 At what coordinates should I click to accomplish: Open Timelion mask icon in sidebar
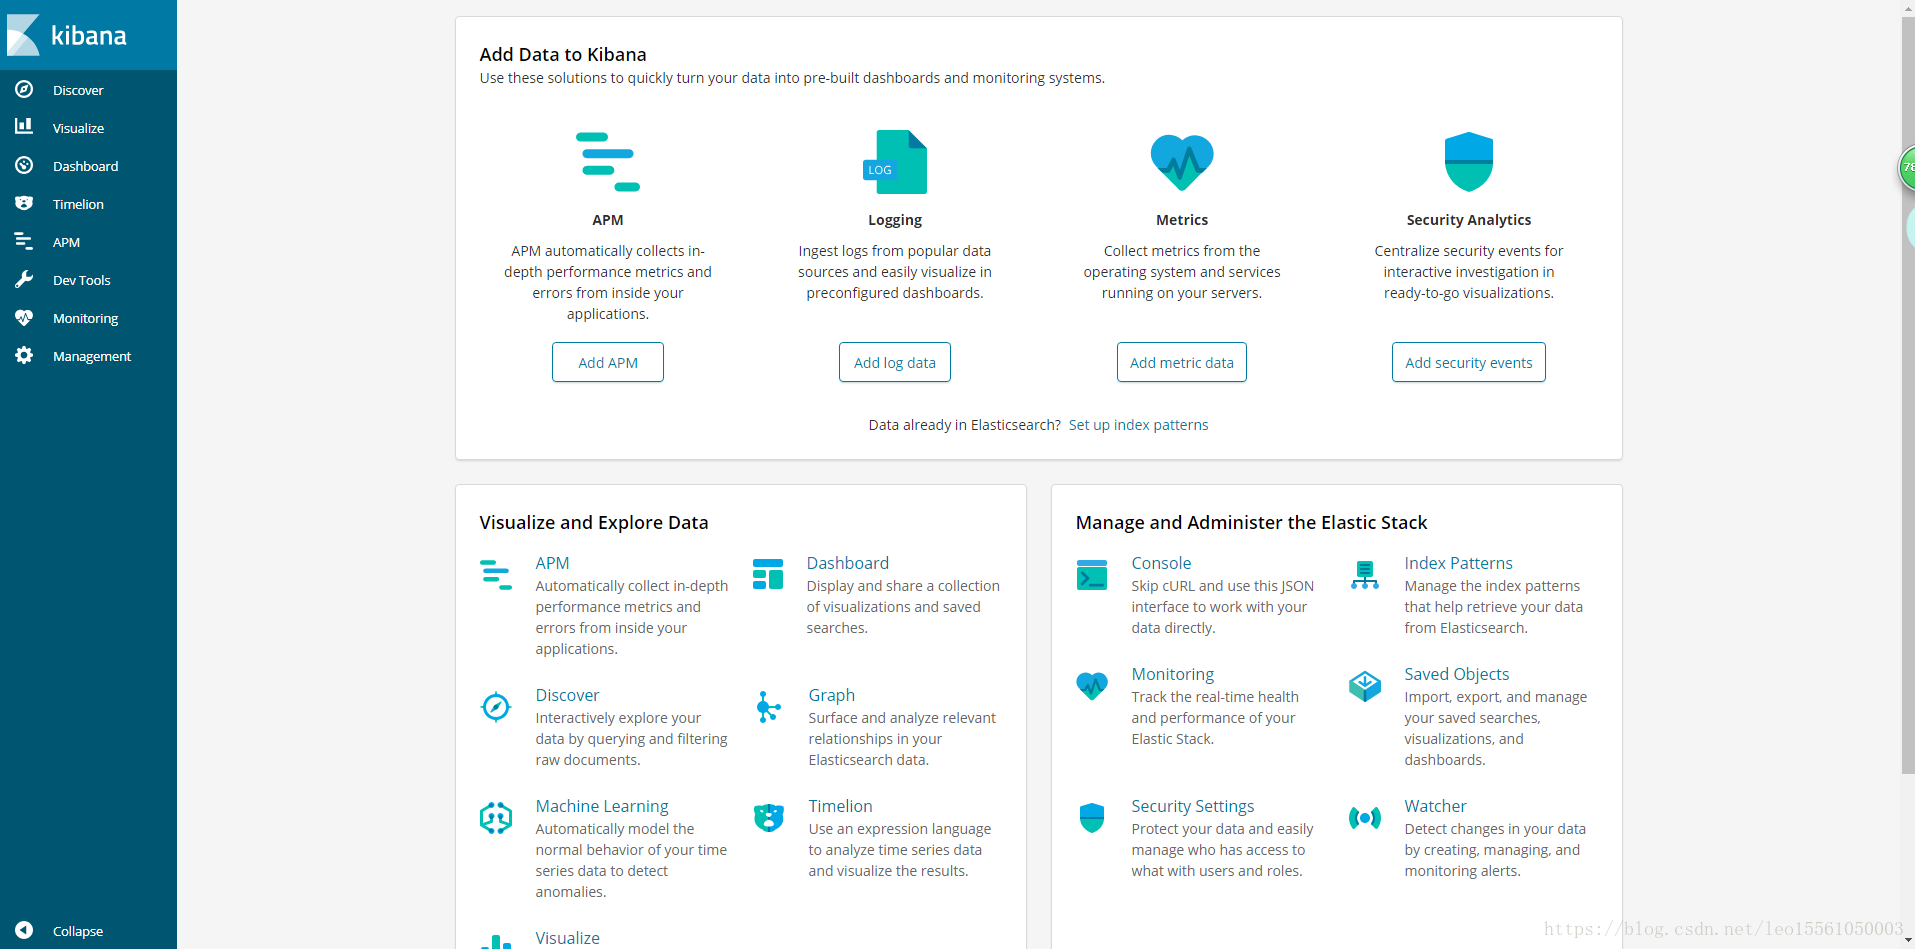pyautogui.click(x=24, y=203)
